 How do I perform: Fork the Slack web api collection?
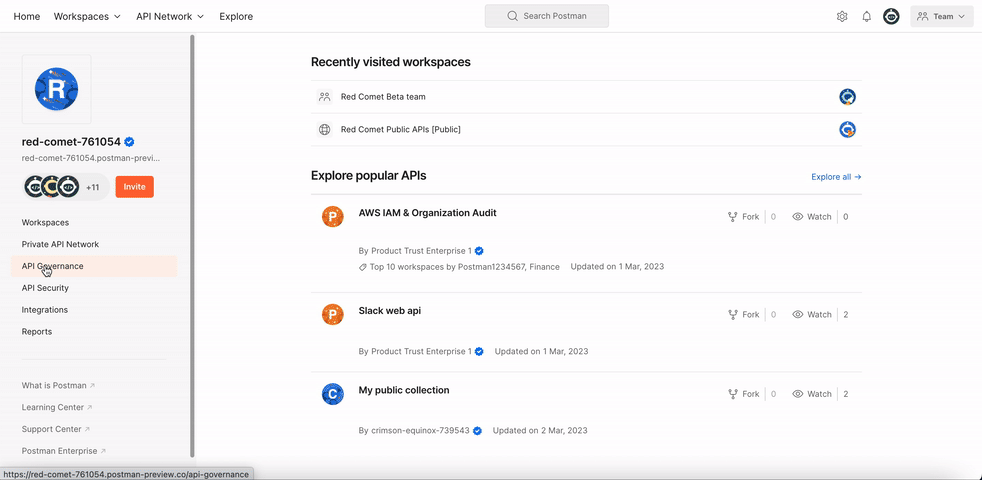tap(743, 315)
